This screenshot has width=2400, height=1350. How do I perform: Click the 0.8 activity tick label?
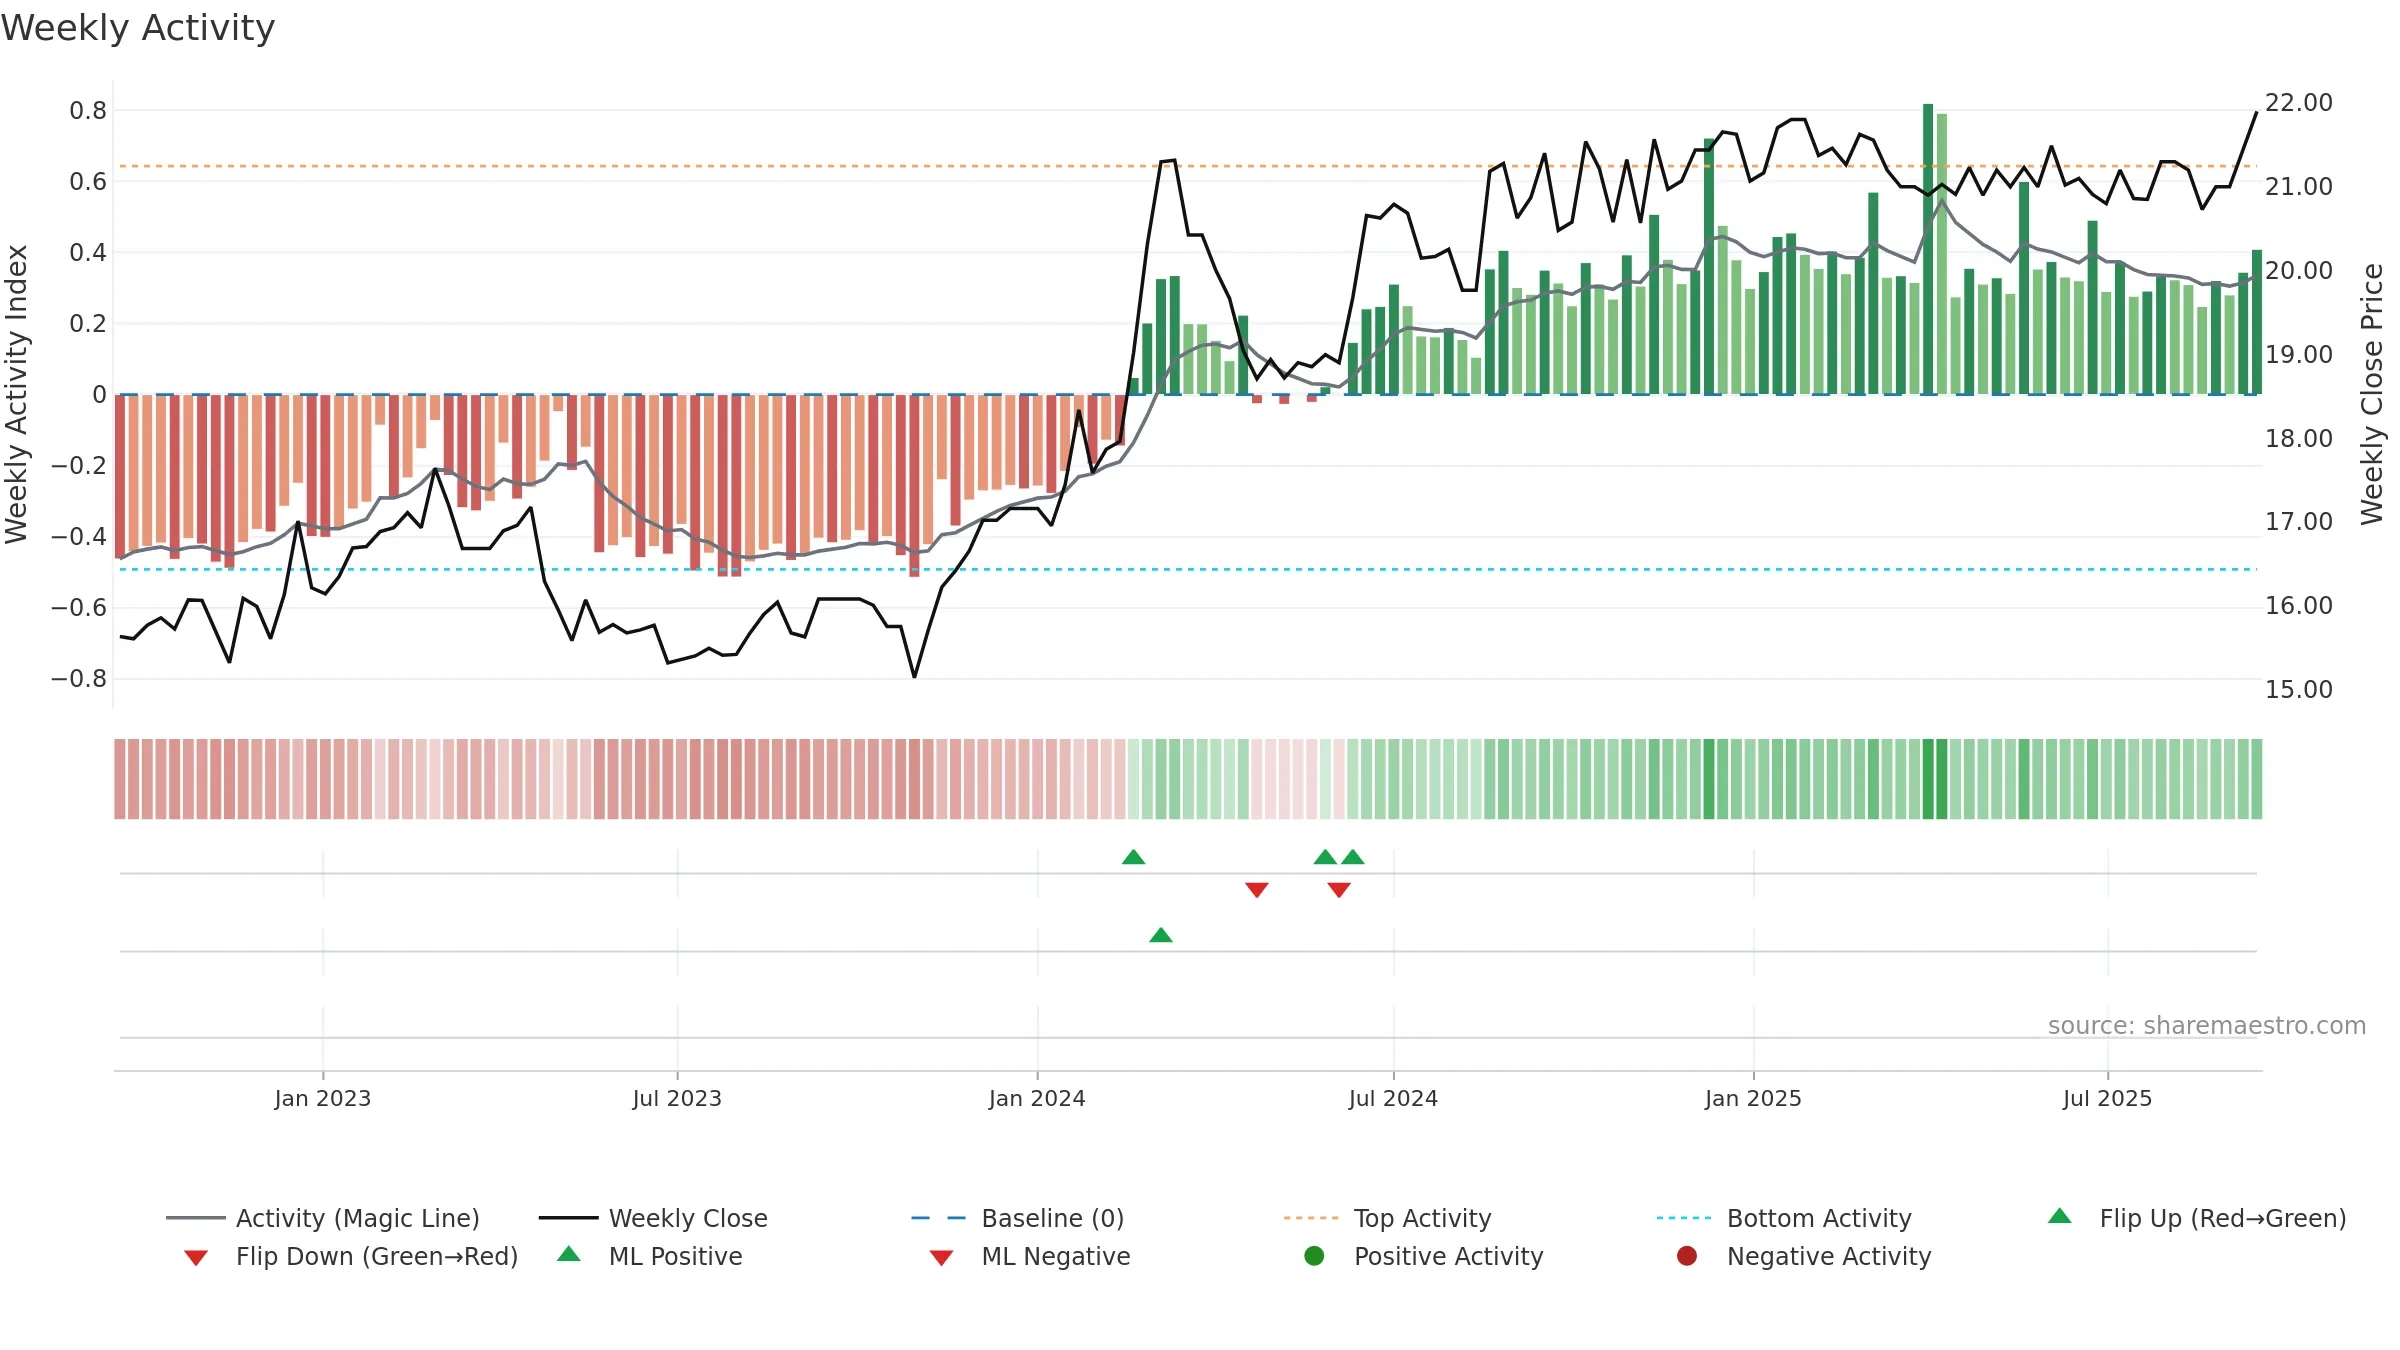point(88,111)
